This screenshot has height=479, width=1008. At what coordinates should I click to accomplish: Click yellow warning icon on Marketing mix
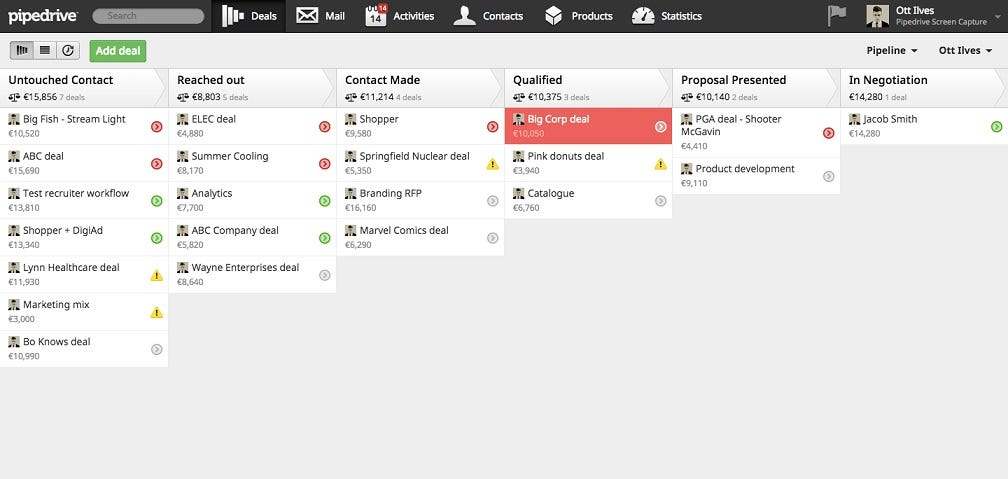156,312
